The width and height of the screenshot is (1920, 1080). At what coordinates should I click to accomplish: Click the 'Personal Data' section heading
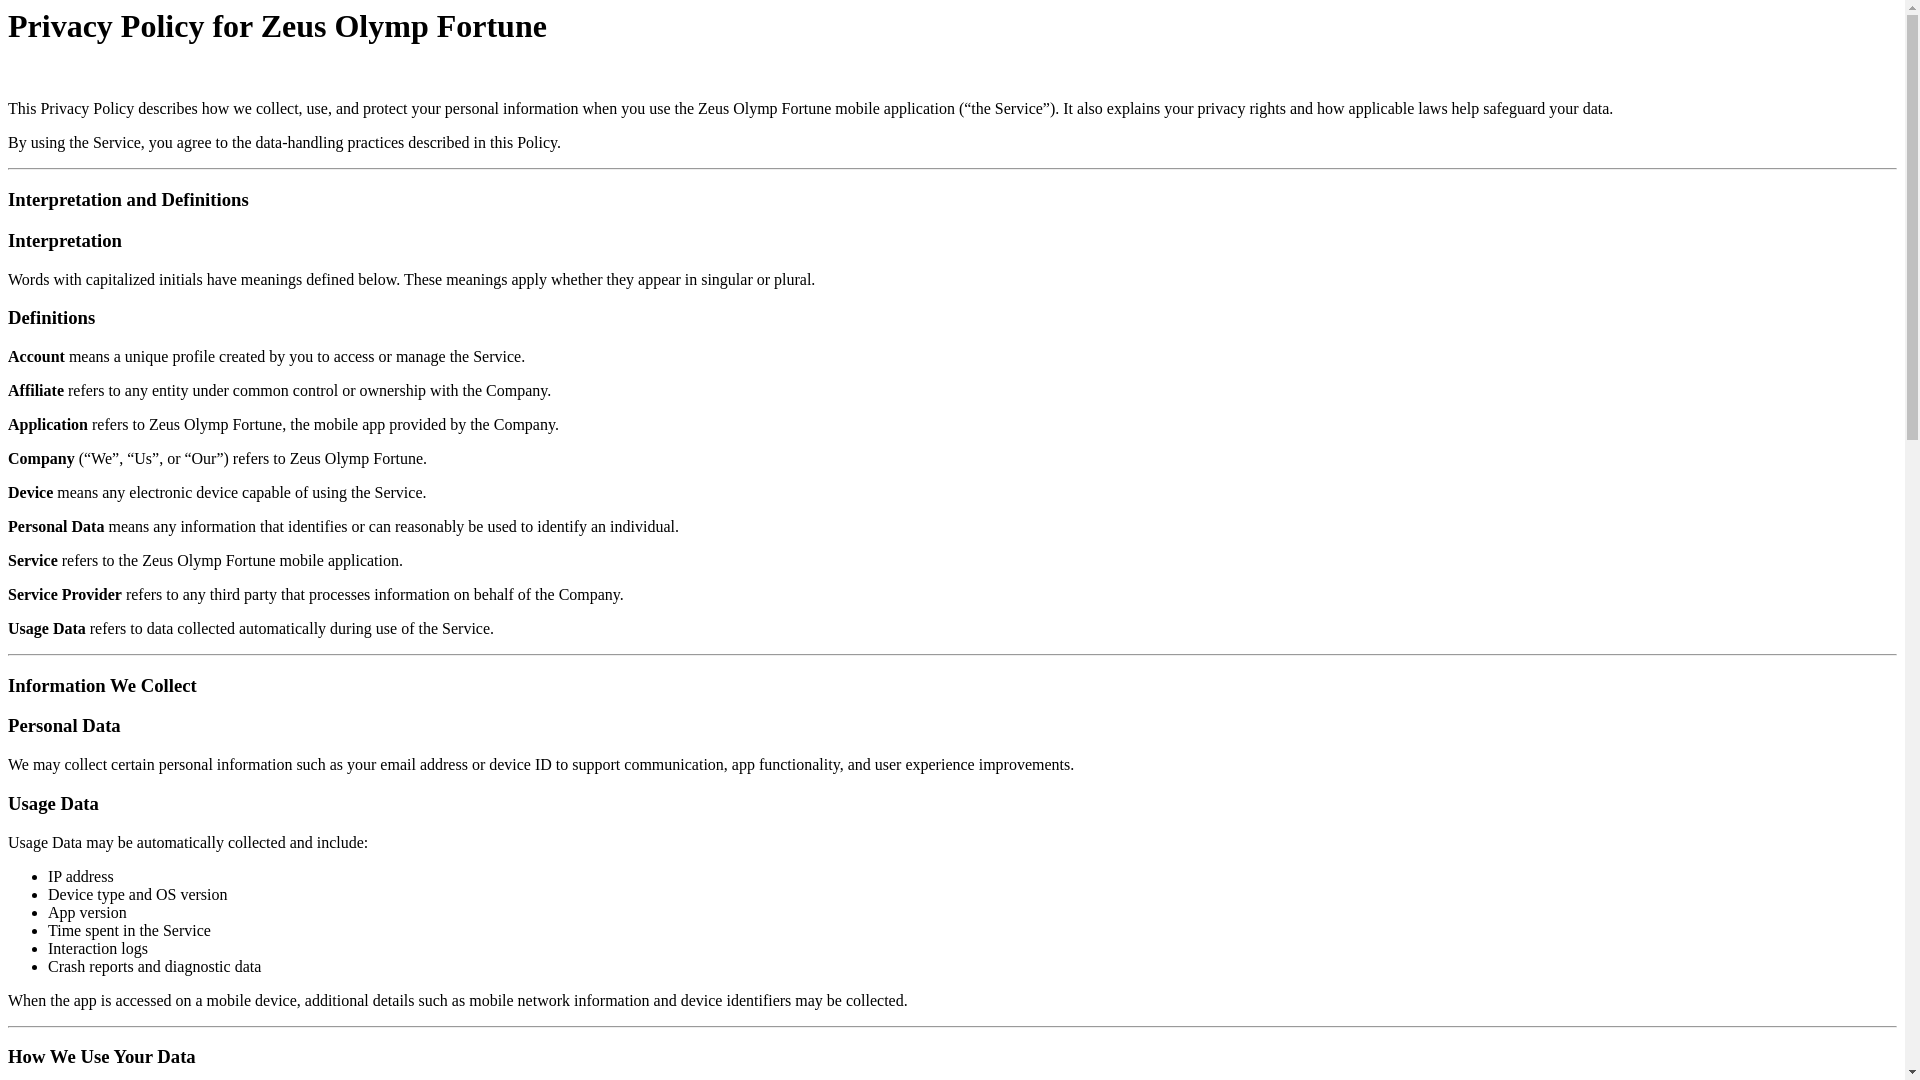[64, 726]
